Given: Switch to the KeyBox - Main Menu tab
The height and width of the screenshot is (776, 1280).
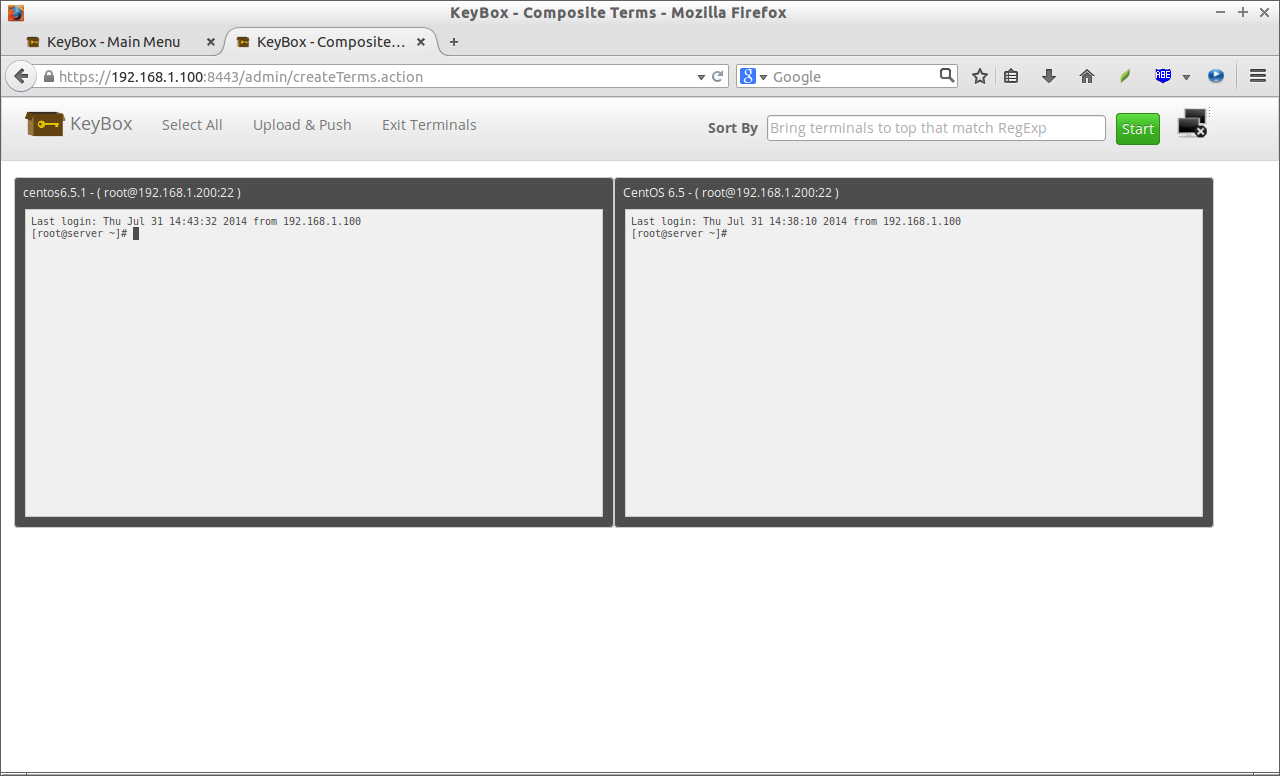Looking at the screenshot, I should (113, 42).
